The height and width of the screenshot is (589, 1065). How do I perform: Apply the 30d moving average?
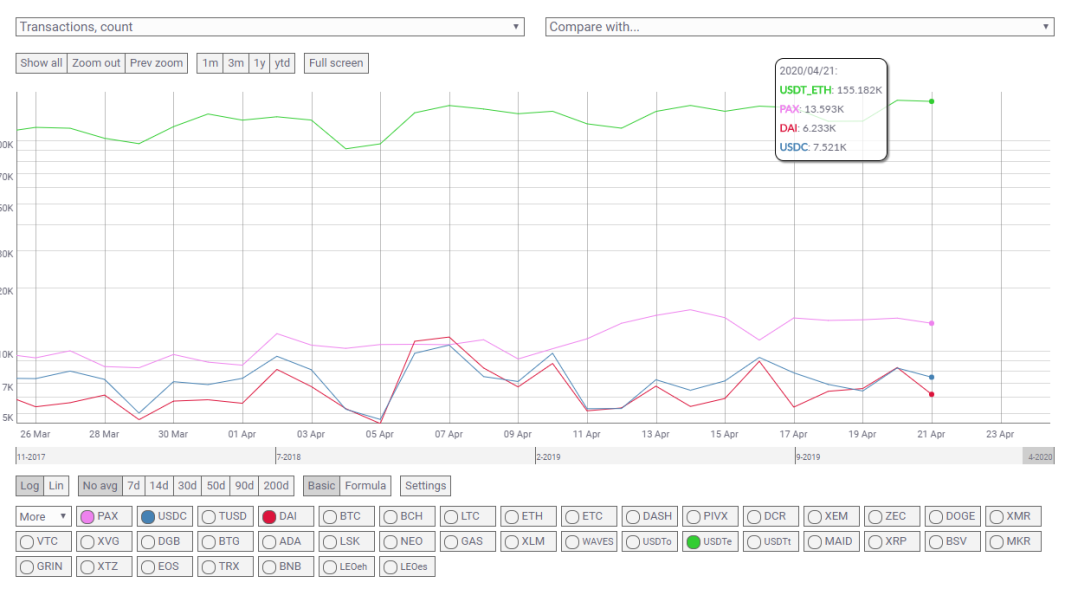coord(187,486)
